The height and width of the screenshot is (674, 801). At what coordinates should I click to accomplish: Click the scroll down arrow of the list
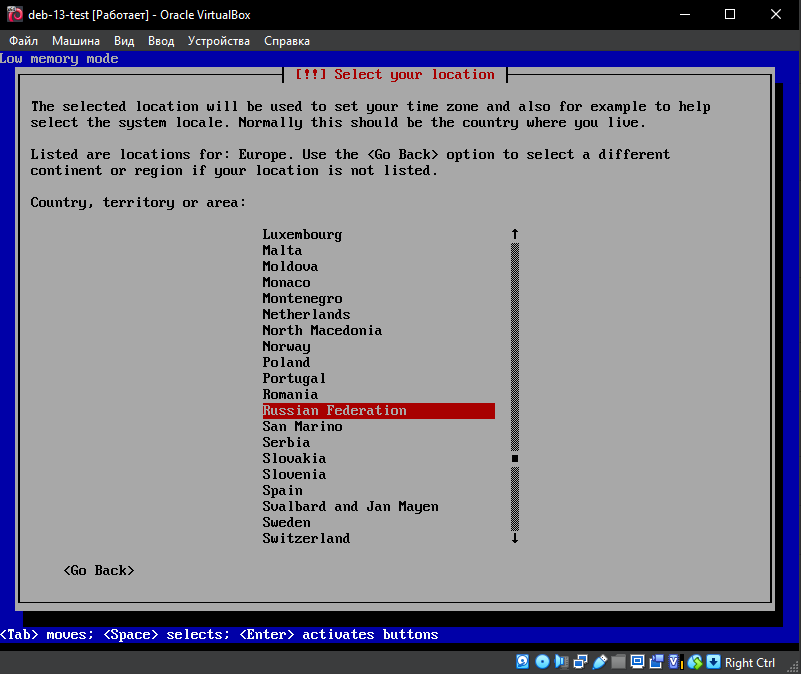[515, 538]
